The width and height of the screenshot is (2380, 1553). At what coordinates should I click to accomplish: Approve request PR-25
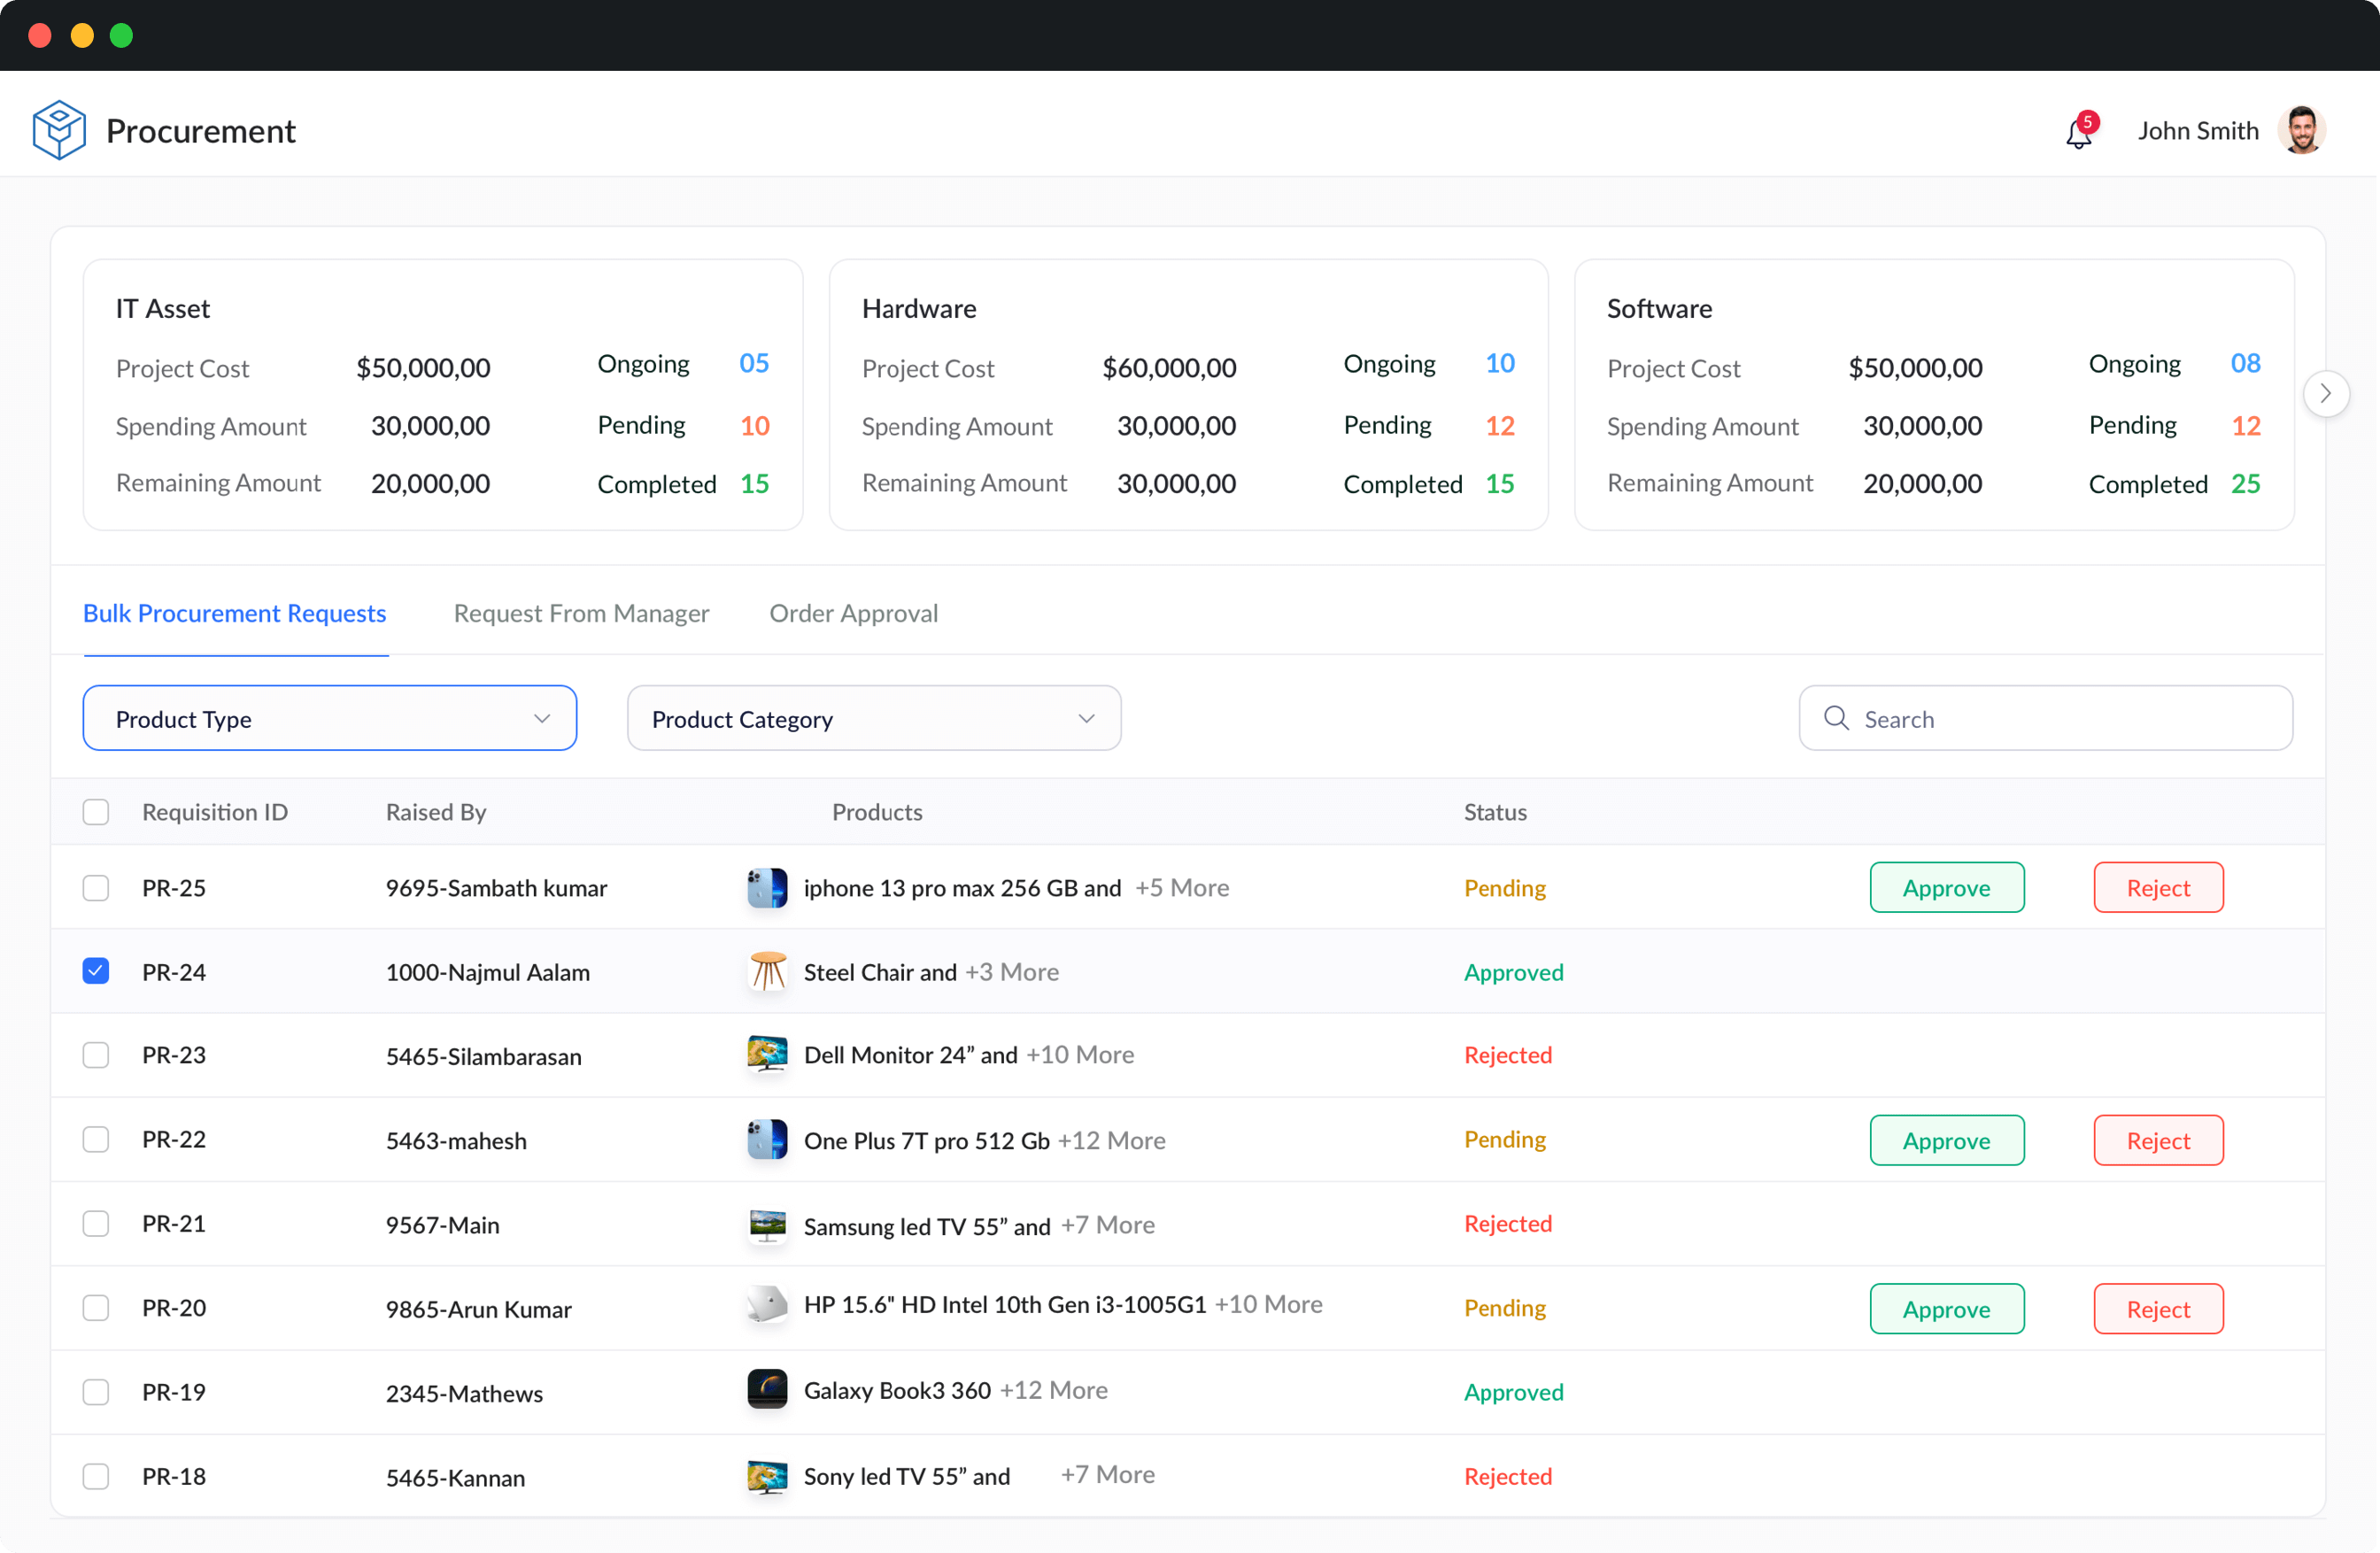[1946, 887]
